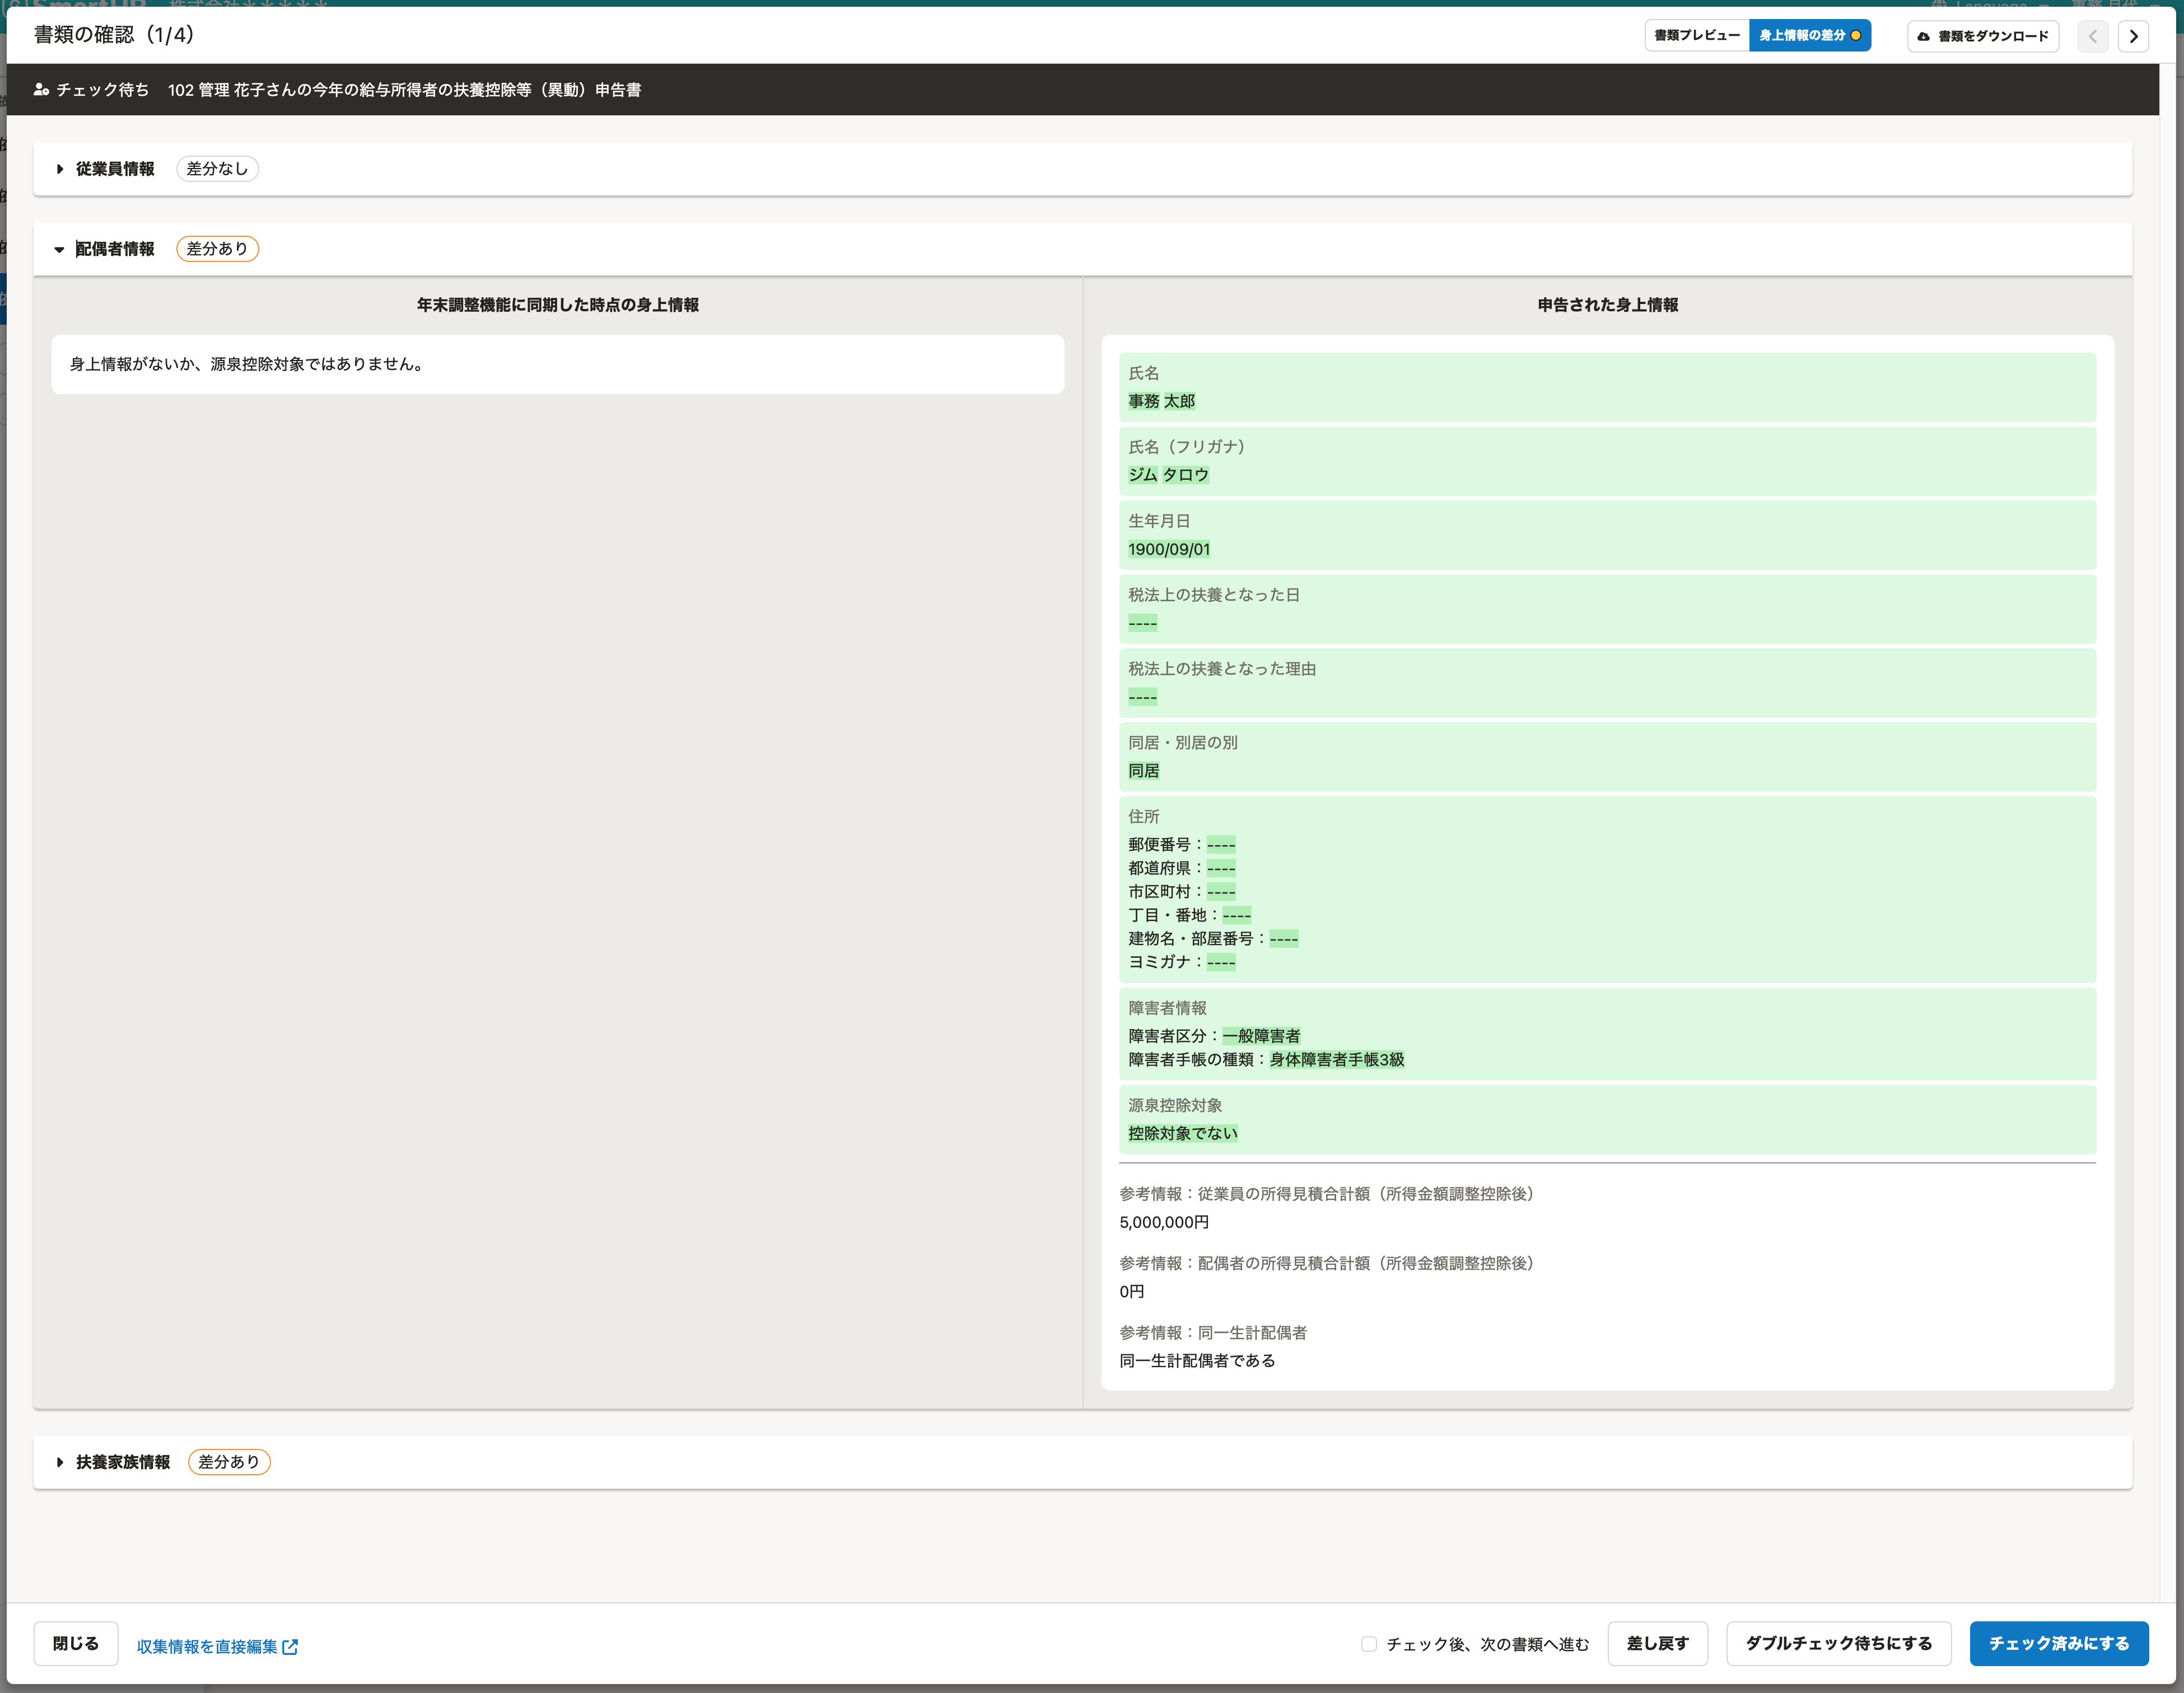Click the previous document arrow icon
The height and width of the screenshot is (1693, 2184).
pos(2092,36)
